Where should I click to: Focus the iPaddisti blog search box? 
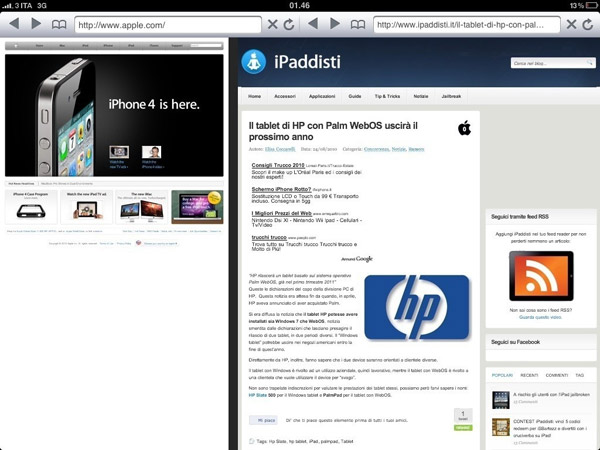(553, 63)
